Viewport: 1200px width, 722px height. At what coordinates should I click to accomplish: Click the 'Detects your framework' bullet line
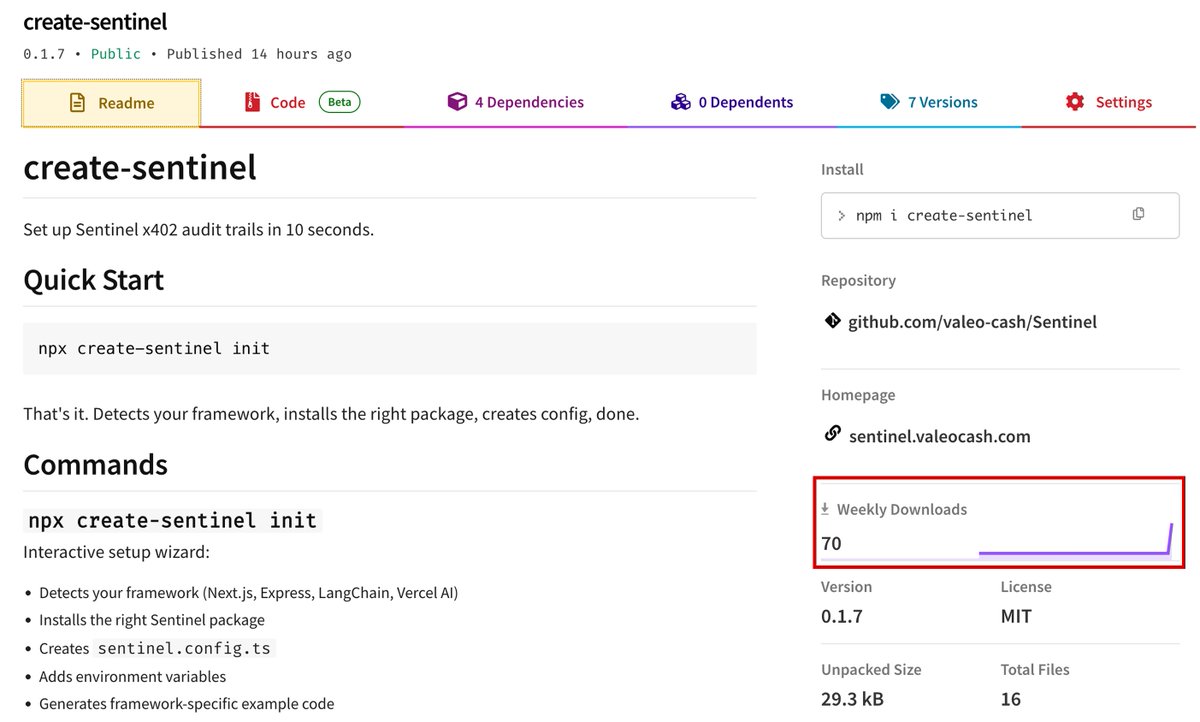(x=248, y=593)
